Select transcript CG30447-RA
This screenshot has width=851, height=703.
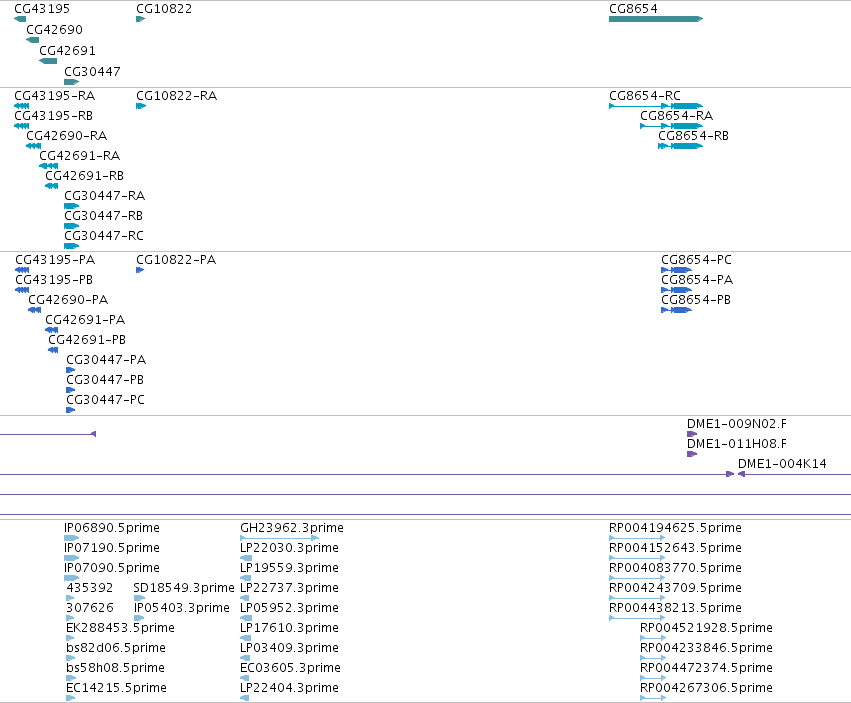coord(105,195)
